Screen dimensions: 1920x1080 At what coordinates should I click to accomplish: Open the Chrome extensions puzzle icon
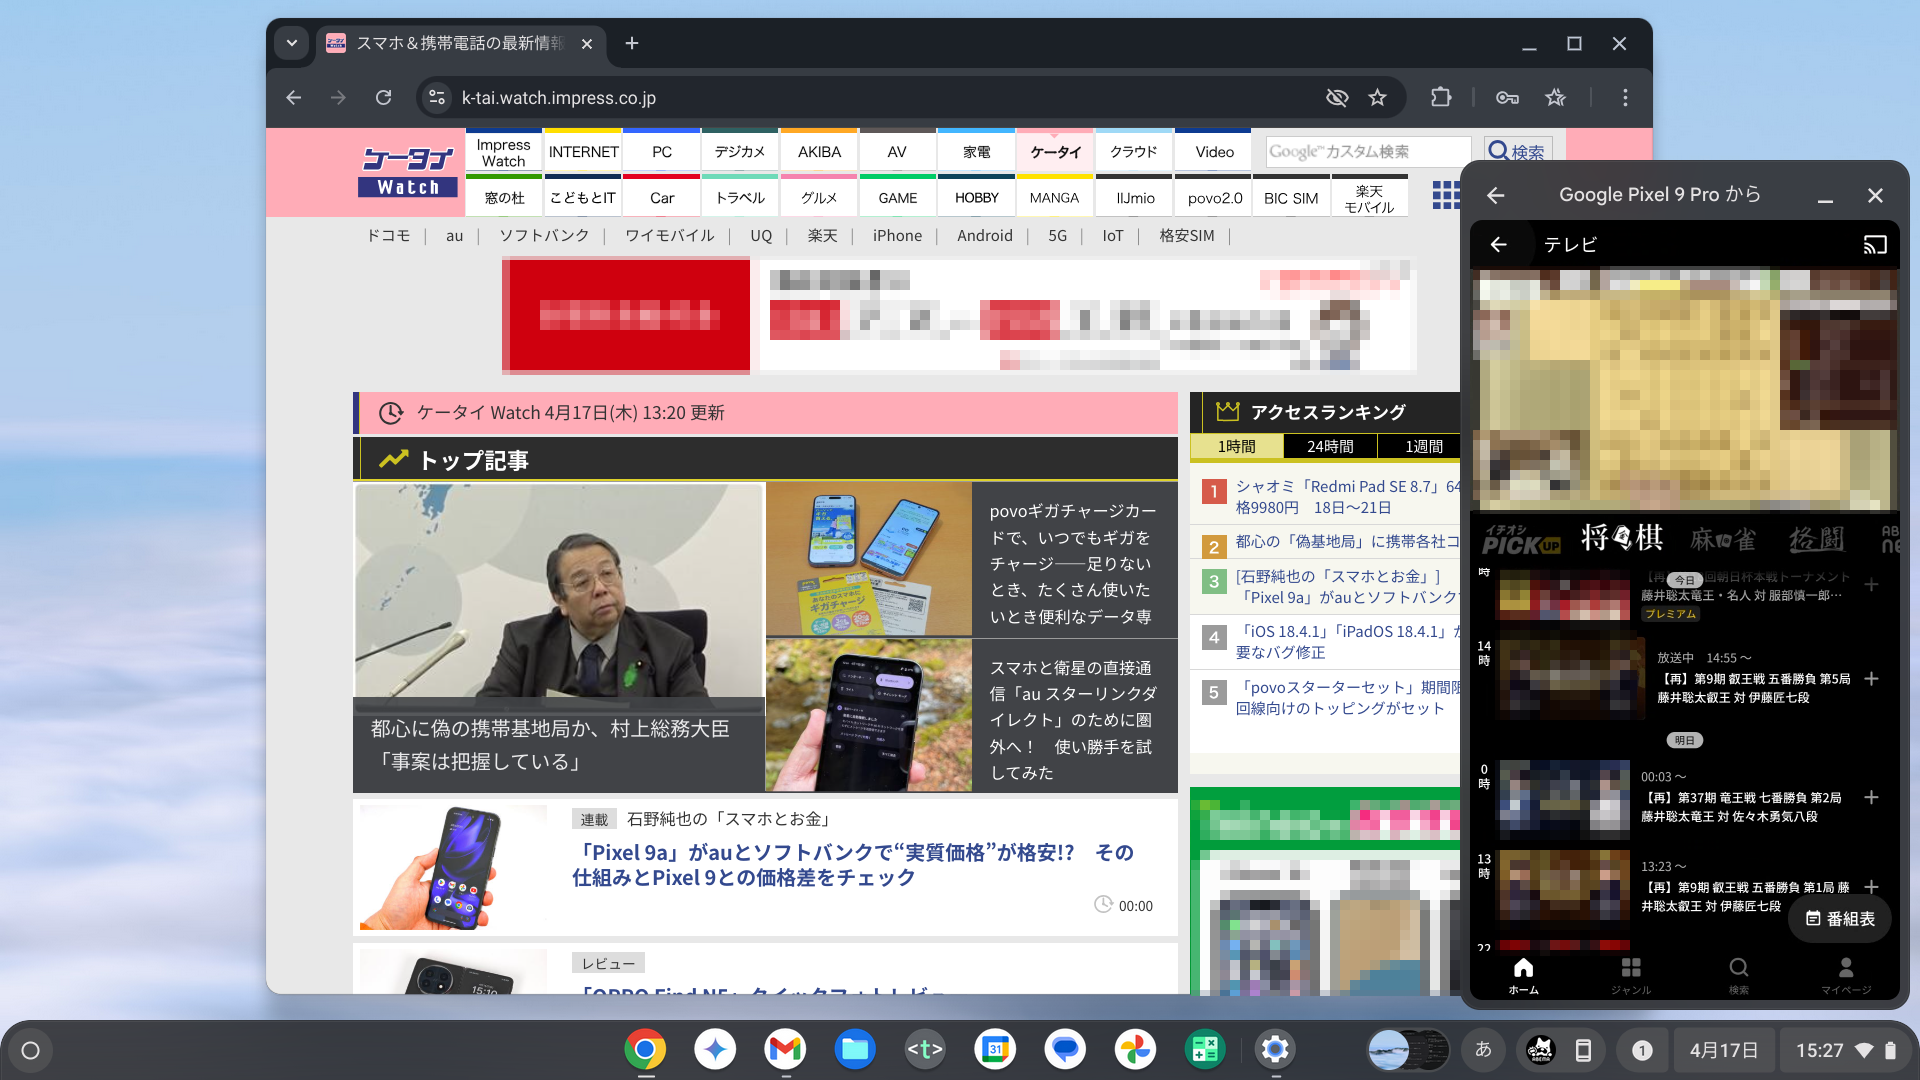(x=1440, y=98)
